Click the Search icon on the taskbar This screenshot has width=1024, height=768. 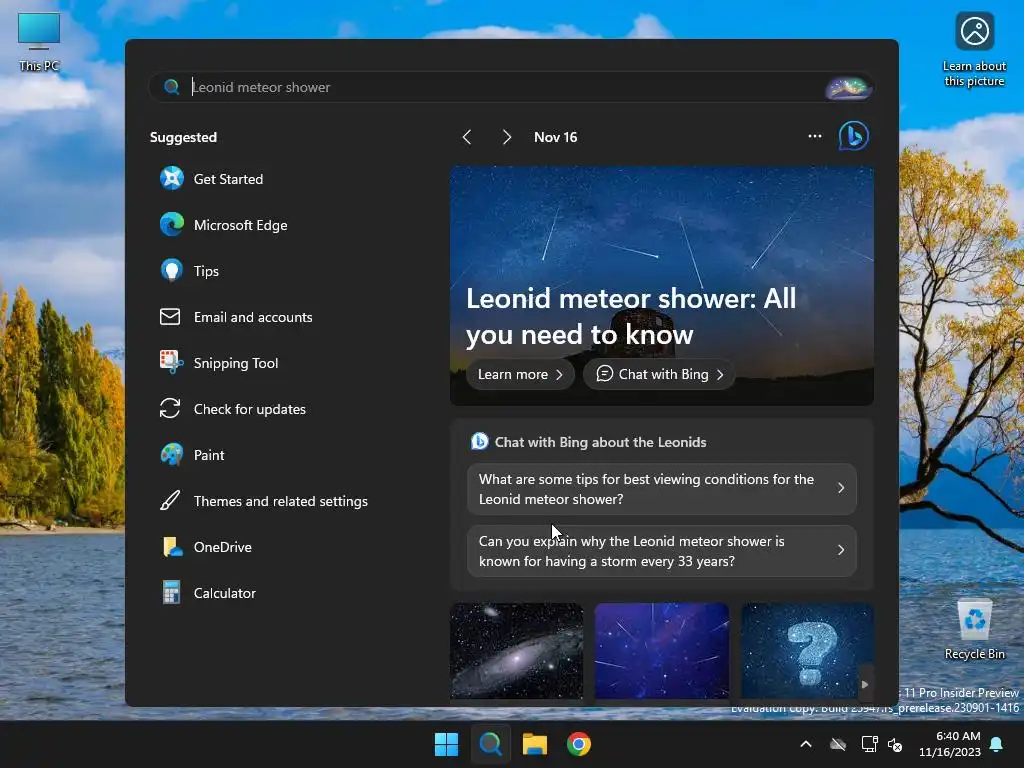coord(490,744)
